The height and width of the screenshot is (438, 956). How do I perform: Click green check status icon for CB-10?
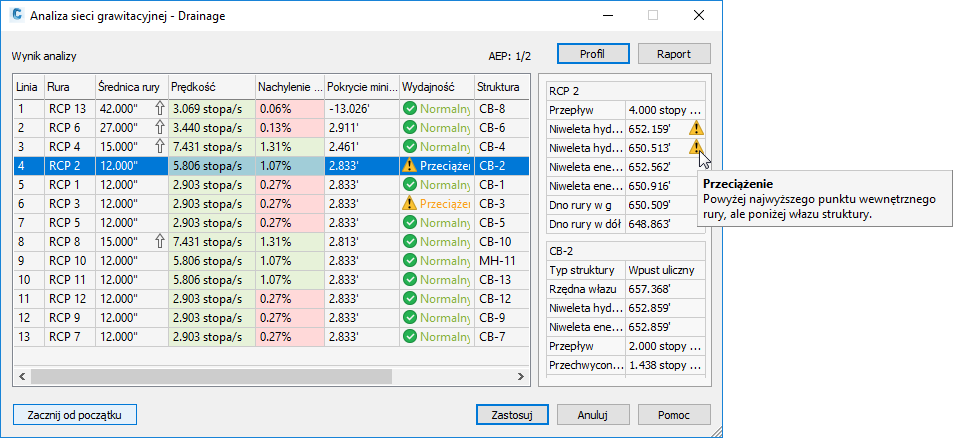410,242
